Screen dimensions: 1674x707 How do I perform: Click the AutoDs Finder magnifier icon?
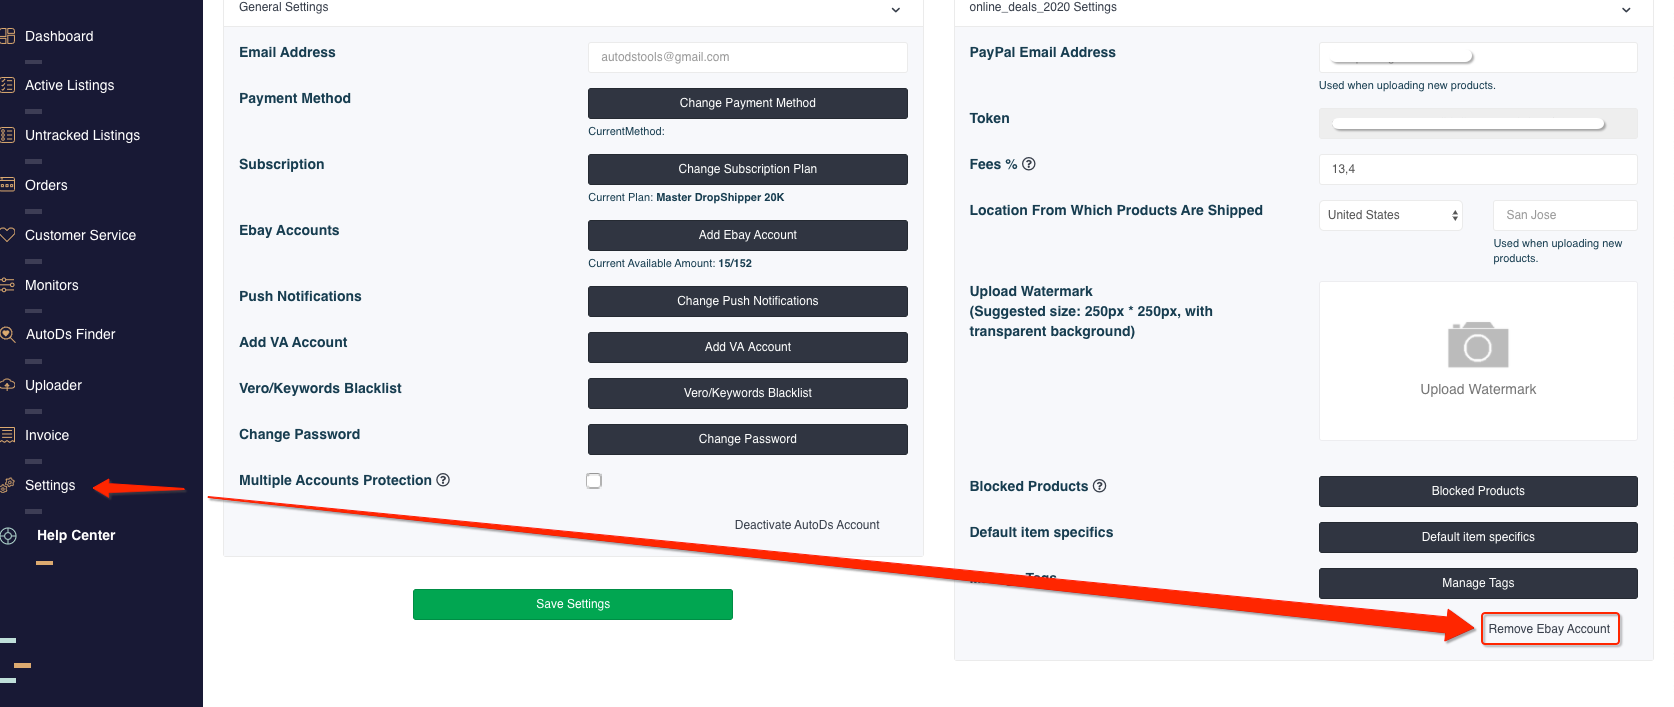click(x=8, y=335)
